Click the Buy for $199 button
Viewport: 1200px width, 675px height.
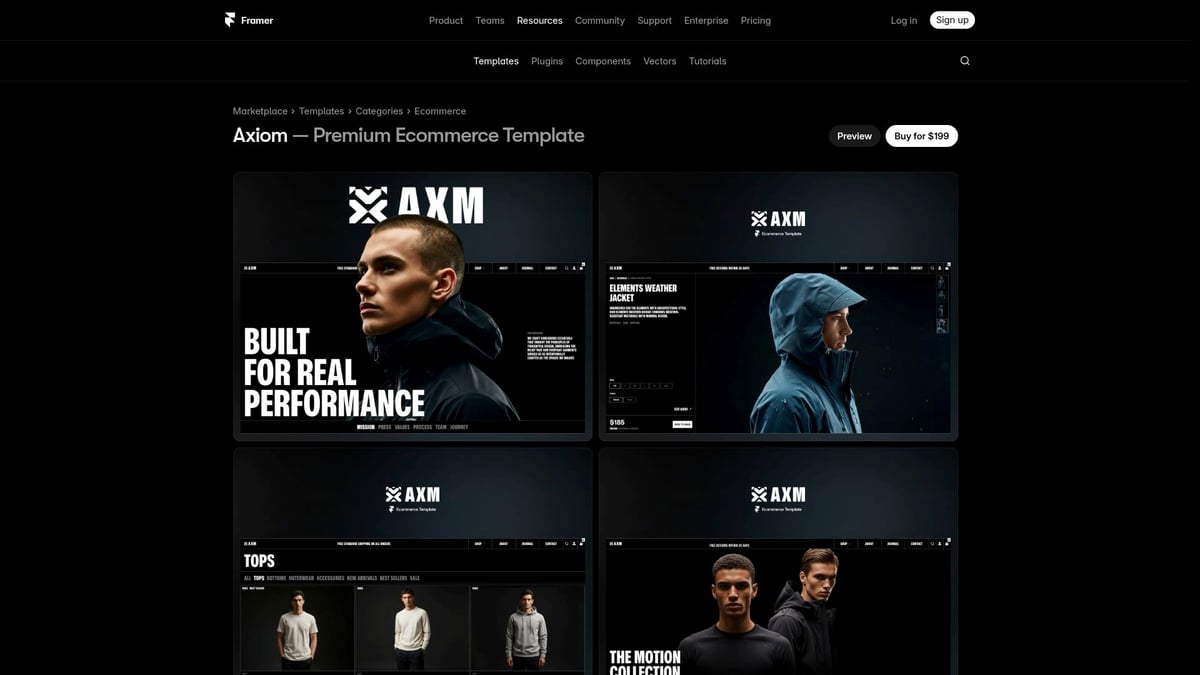click(x=922, y=136)
